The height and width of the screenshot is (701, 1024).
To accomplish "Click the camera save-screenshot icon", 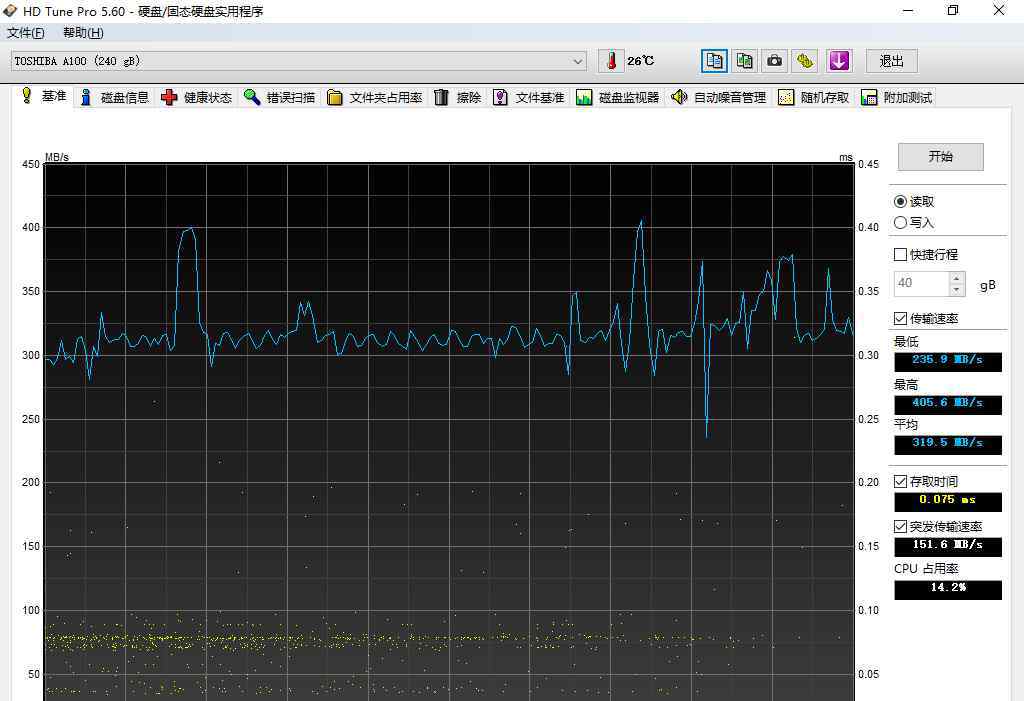I will click(775, 61).
